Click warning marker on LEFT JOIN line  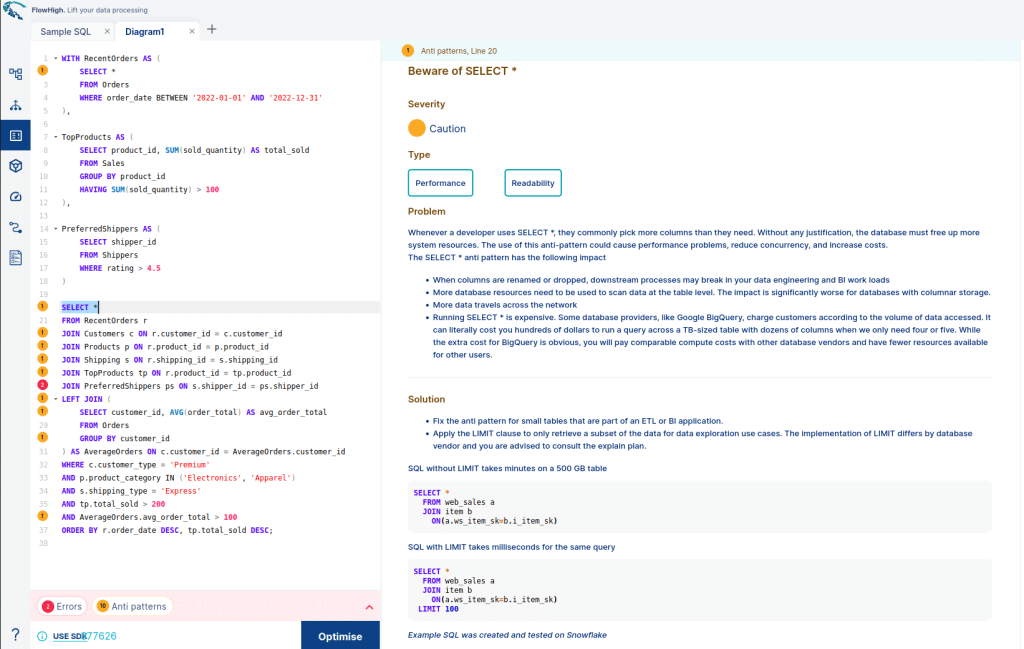[42, 398]
